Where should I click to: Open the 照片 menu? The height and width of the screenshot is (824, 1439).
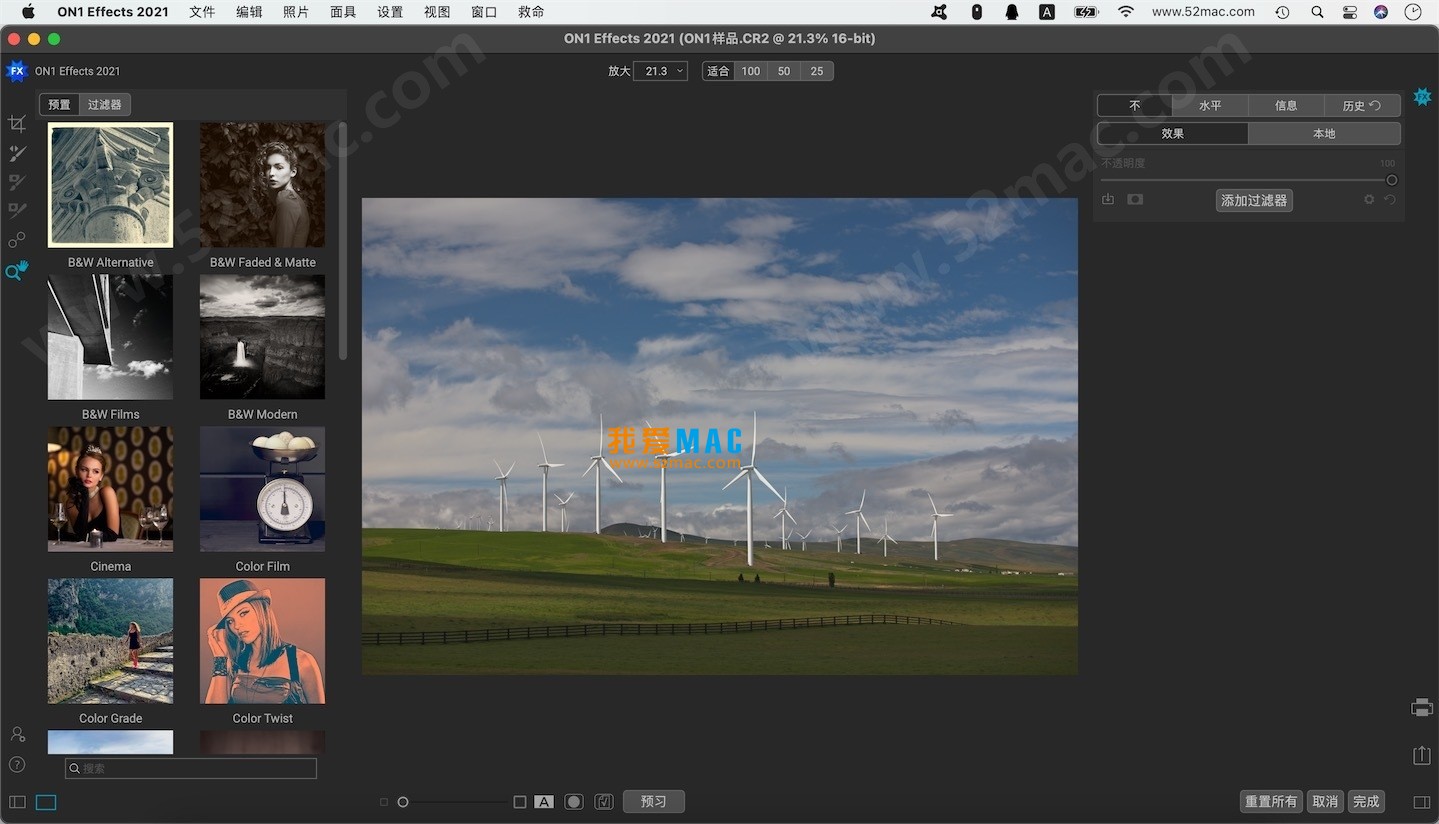296,12
